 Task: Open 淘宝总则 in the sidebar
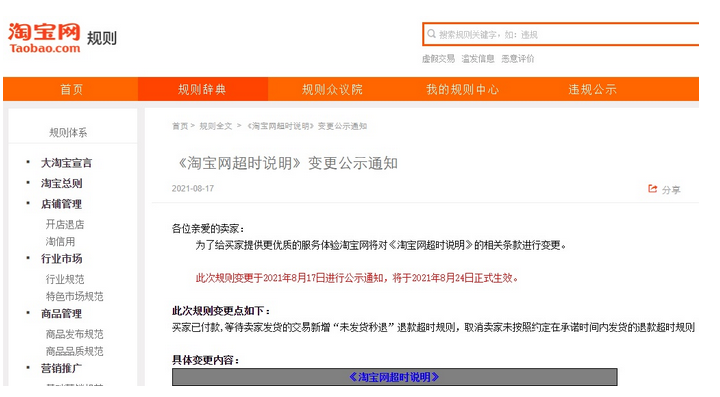[x=62, y=184]
